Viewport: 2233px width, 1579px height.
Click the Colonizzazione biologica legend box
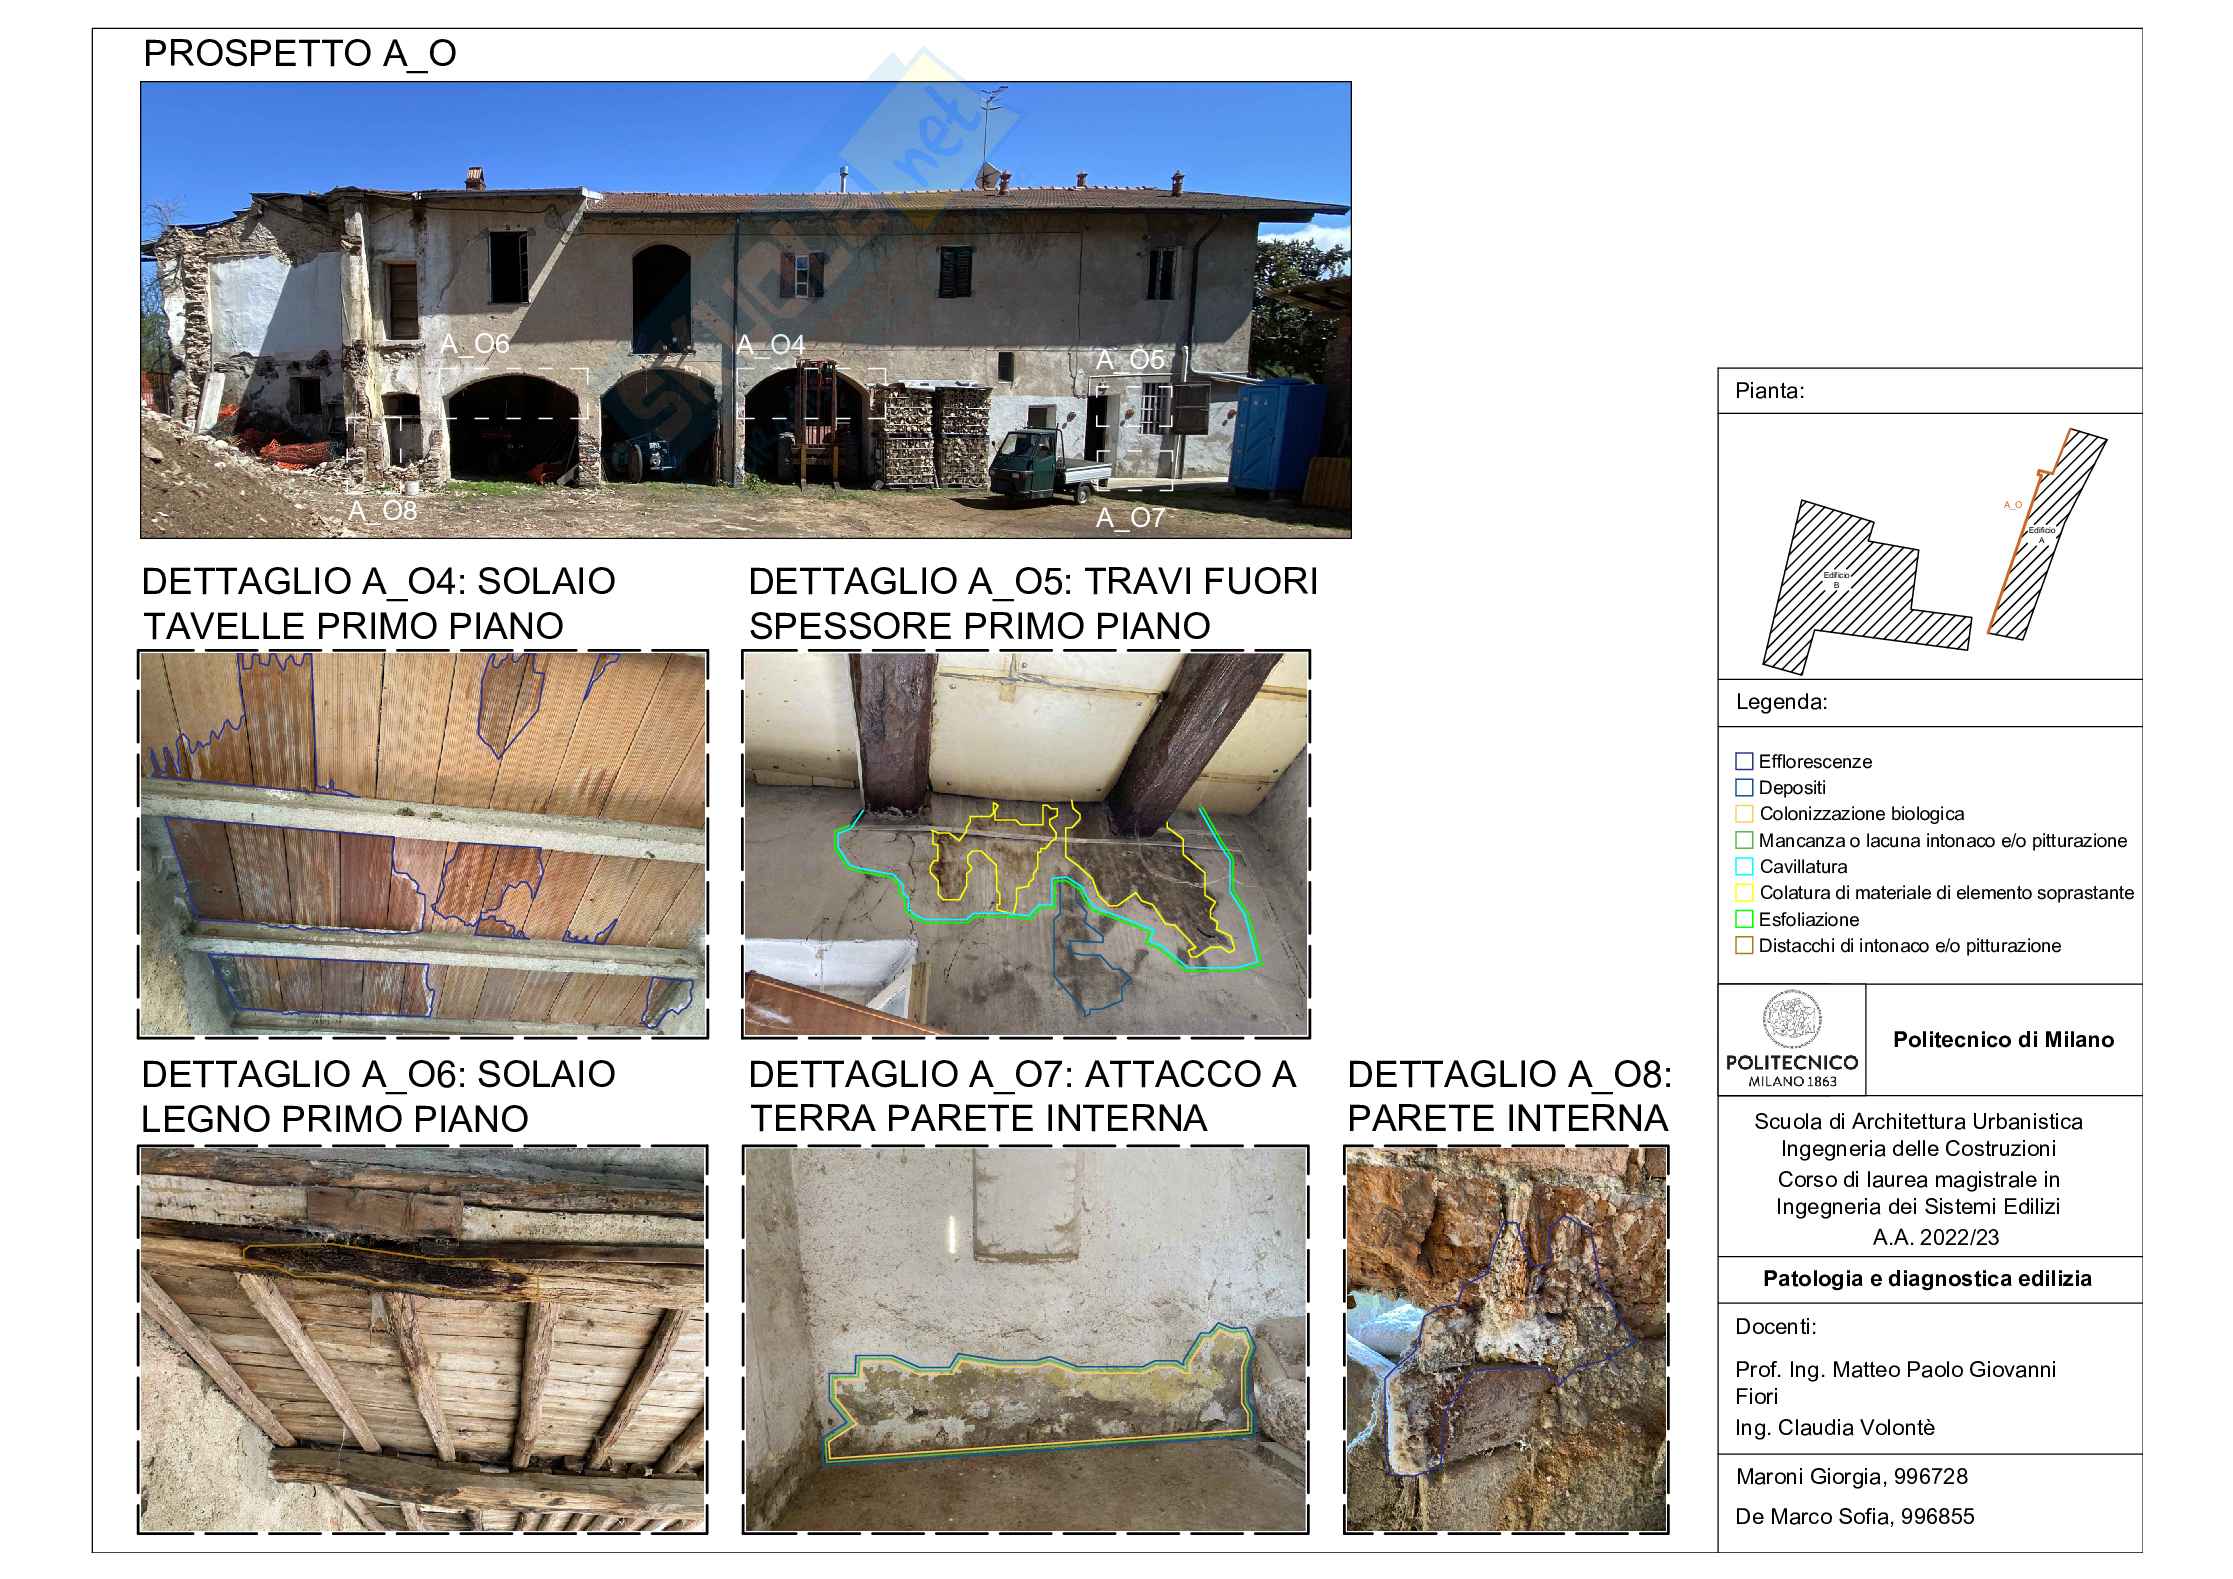1744,814
